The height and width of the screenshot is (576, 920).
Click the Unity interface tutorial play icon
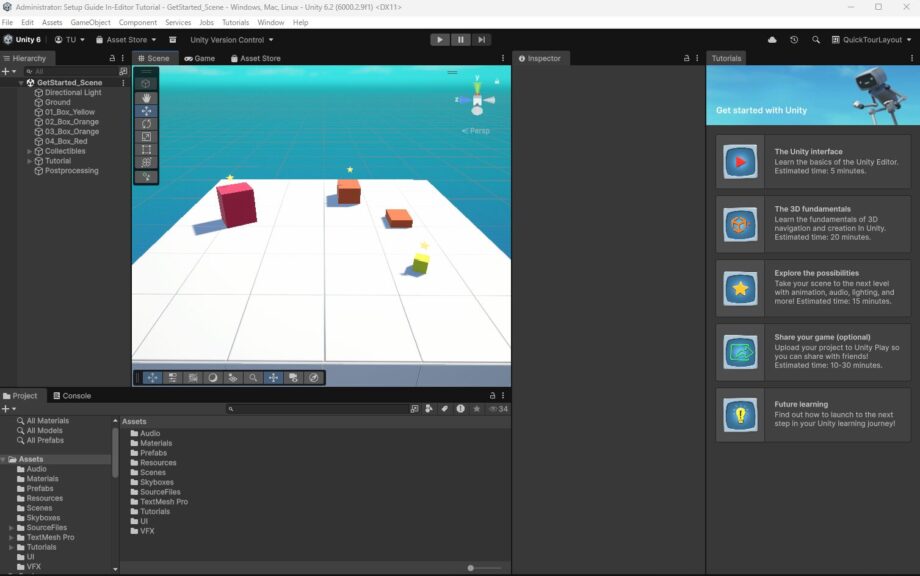741,161
